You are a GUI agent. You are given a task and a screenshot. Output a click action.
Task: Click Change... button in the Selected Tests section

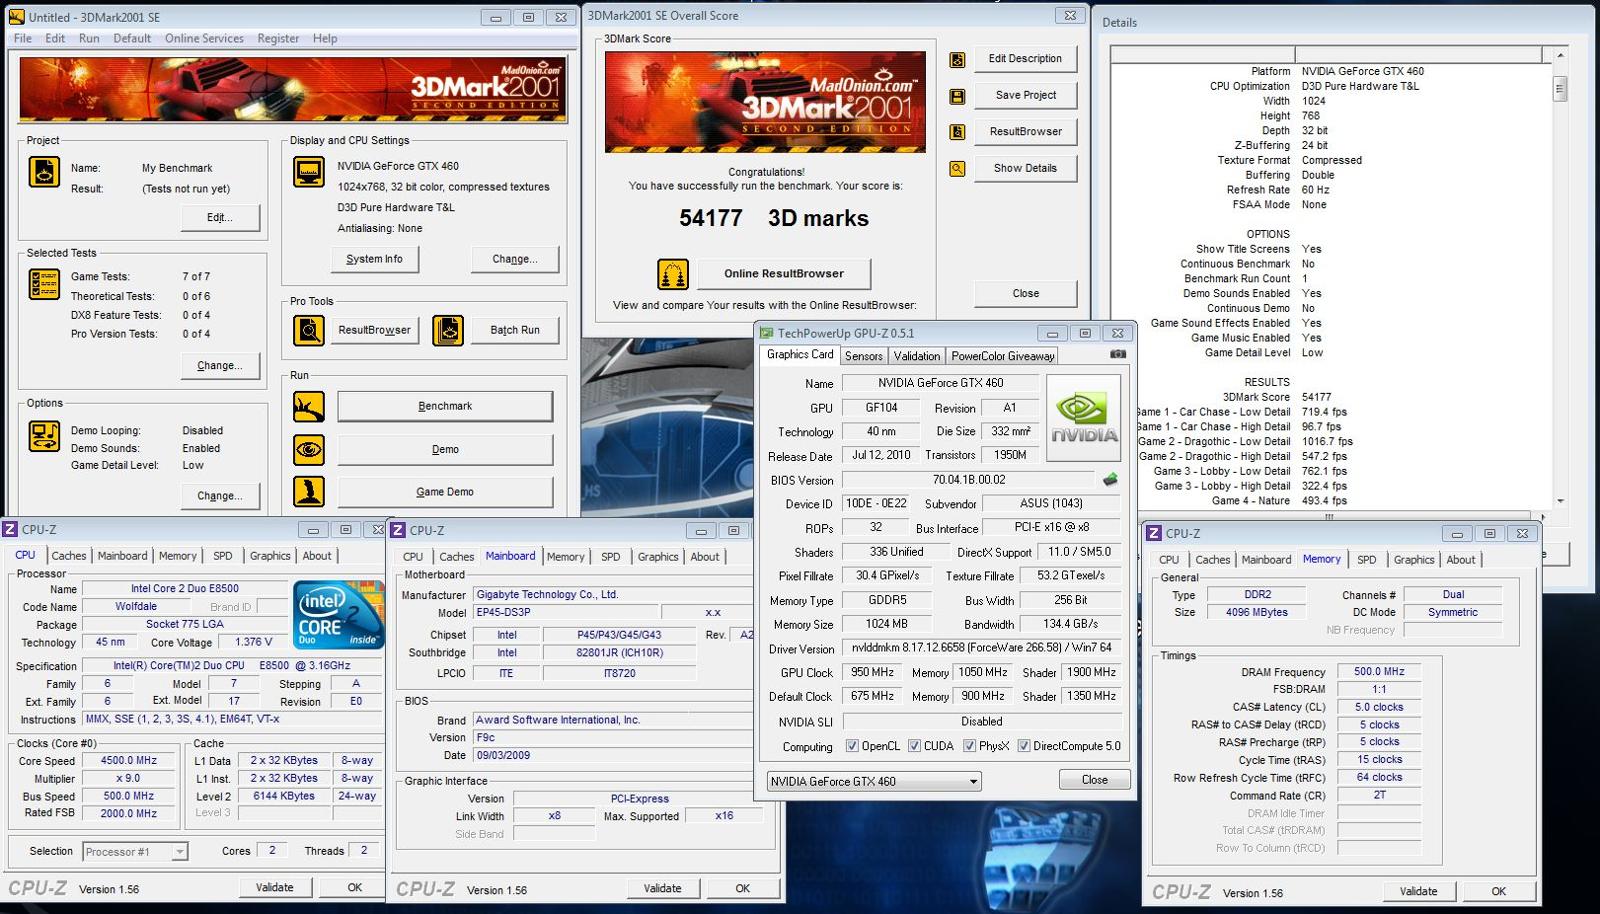pos(220,365)
